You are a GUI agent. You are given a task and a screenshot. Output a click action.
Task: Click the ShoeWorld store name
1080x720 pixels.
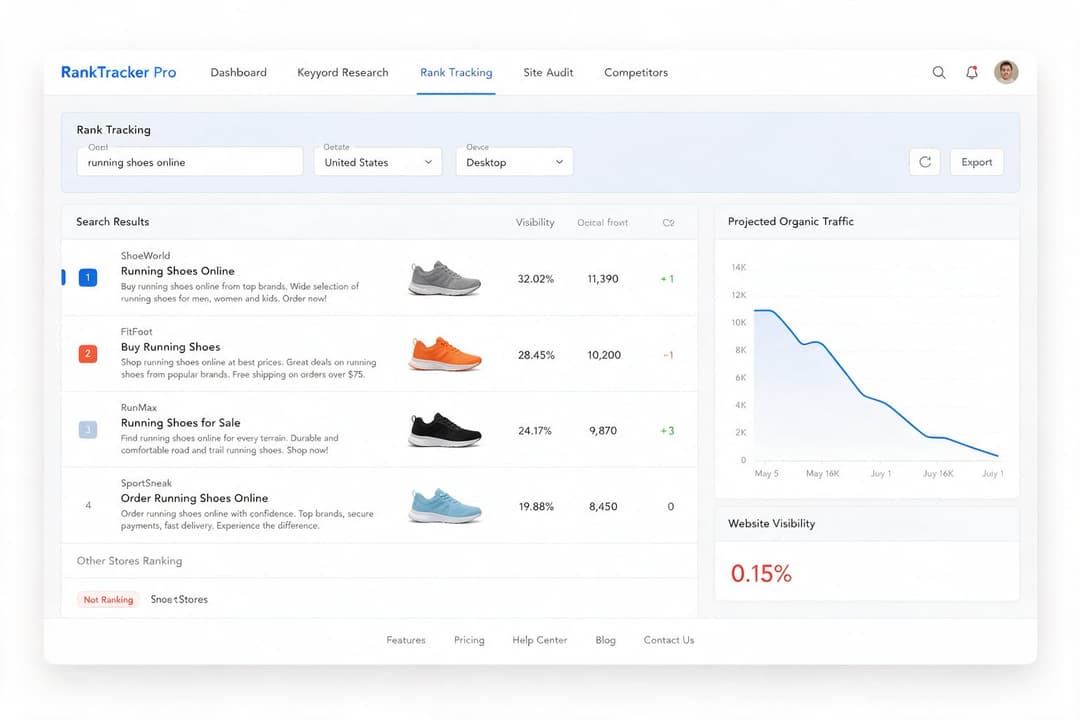tap(145, 256)
